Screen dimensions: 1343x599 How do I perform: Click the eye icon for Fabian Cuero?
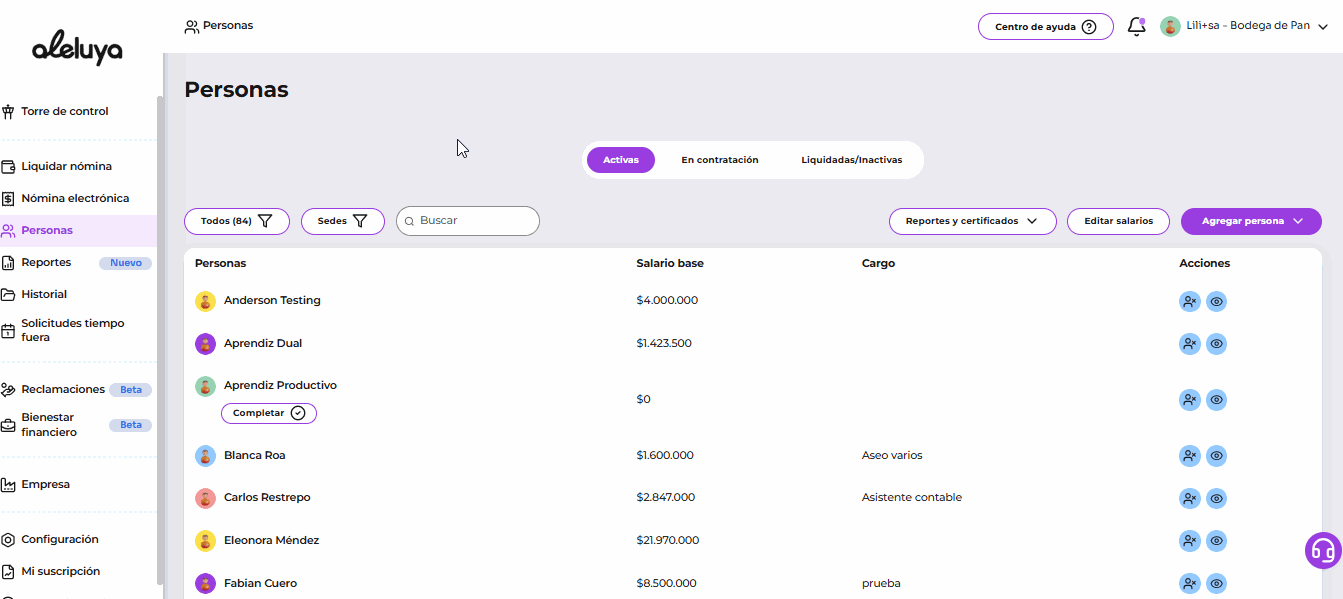(x=1216, y=584)
